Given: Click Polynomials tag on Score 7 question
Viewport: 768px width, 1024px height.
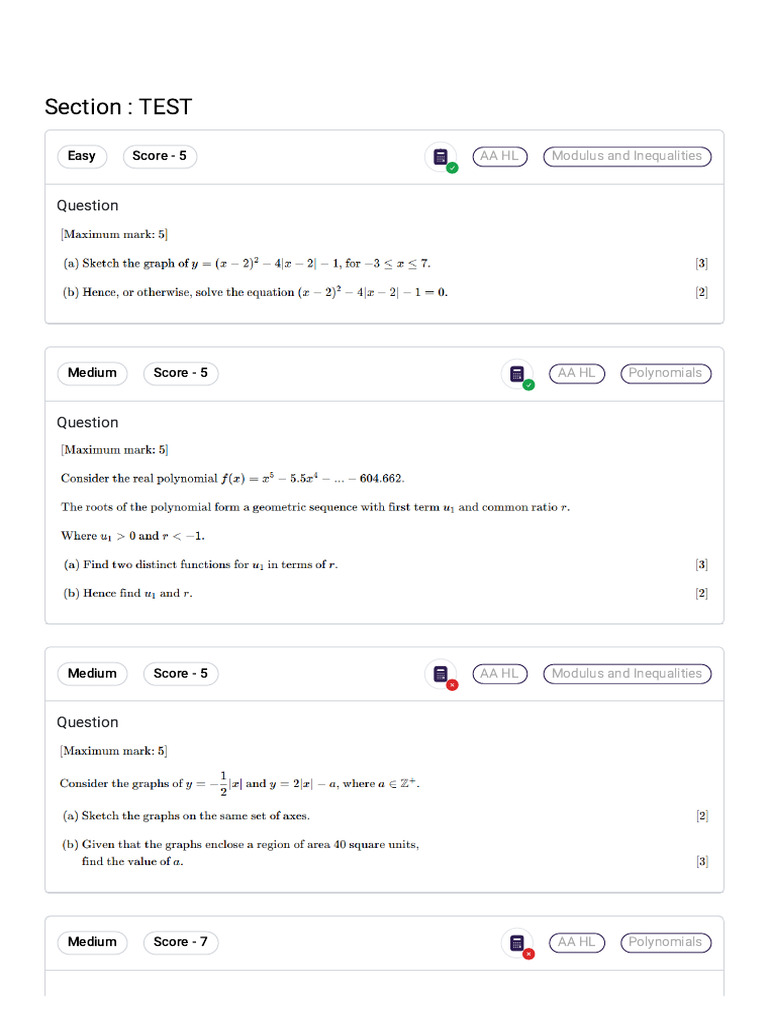Looking at the screenshot, I should coord(665,942).
